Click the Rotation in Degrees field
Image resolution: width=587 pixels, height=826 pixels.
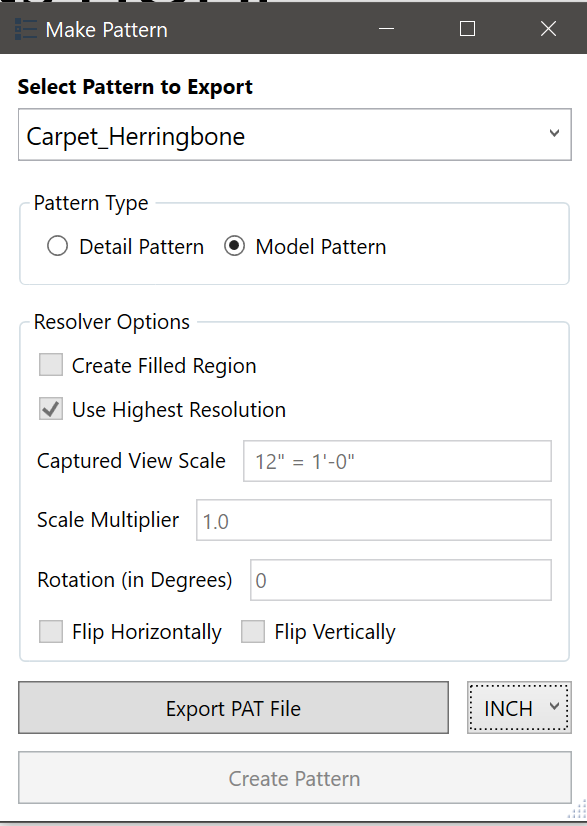coord(400,580)
